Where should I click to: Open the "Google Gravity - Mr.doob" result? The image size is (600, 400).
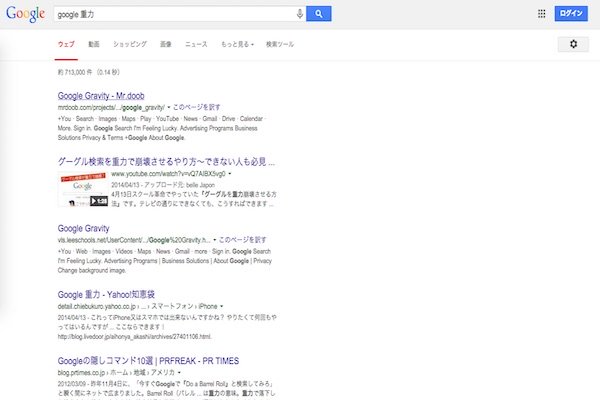tap(101, 96)
